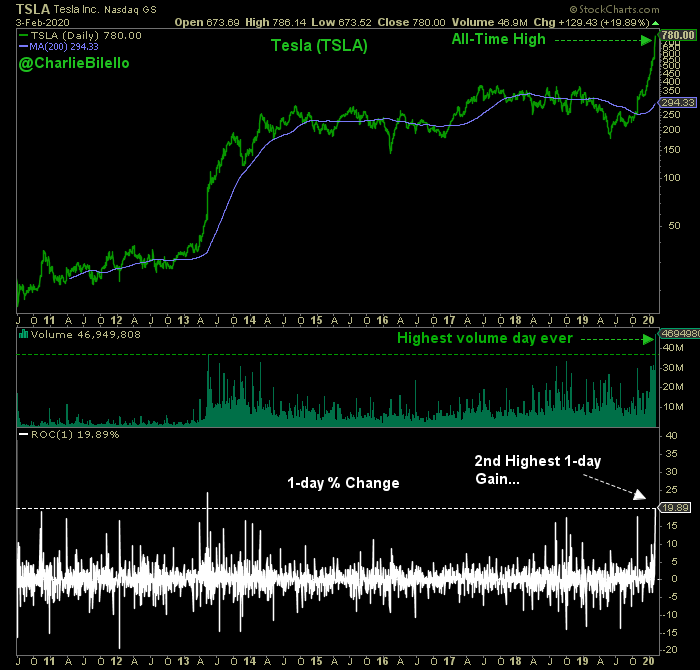Click the 19.89 tag on the ROC axis

[x=676, y=508]
